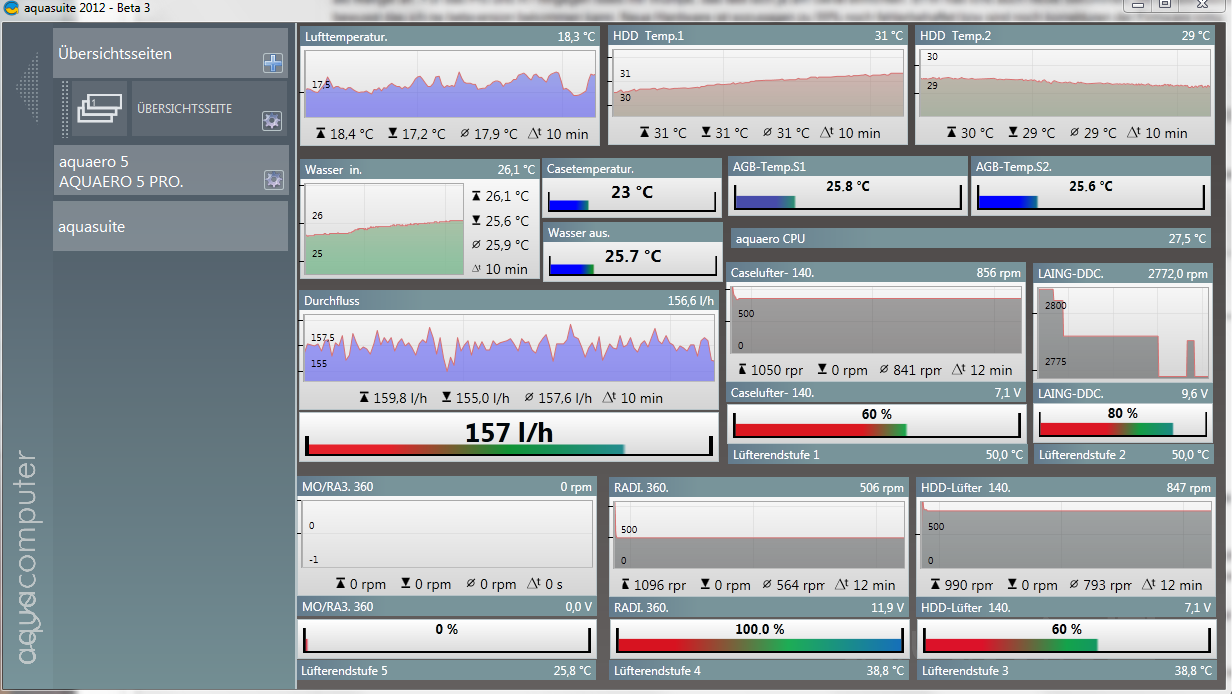Click the Durchfluss flow chart
Image resolution: width=1232 pixels, height=694 pixels.
[x=508, y=347]
